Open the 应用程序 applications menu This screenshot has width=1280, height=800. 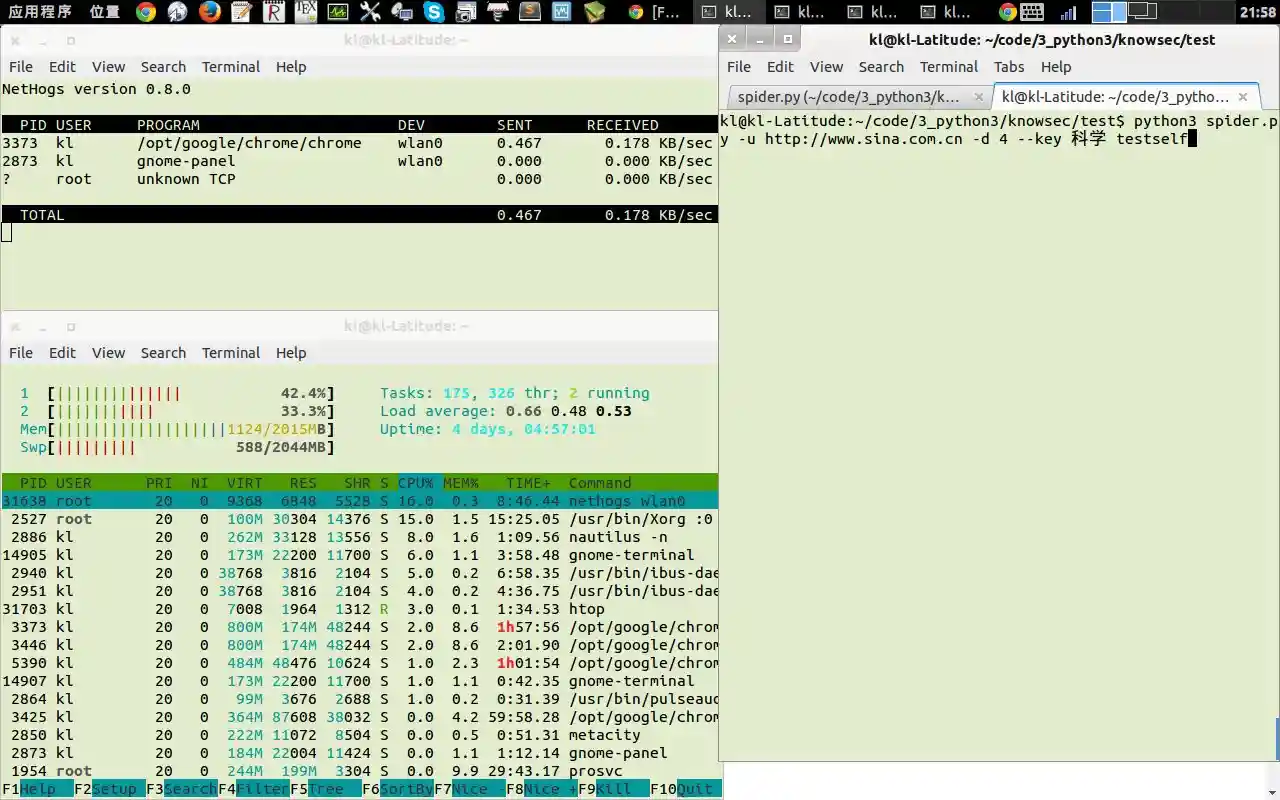point(40,12)
